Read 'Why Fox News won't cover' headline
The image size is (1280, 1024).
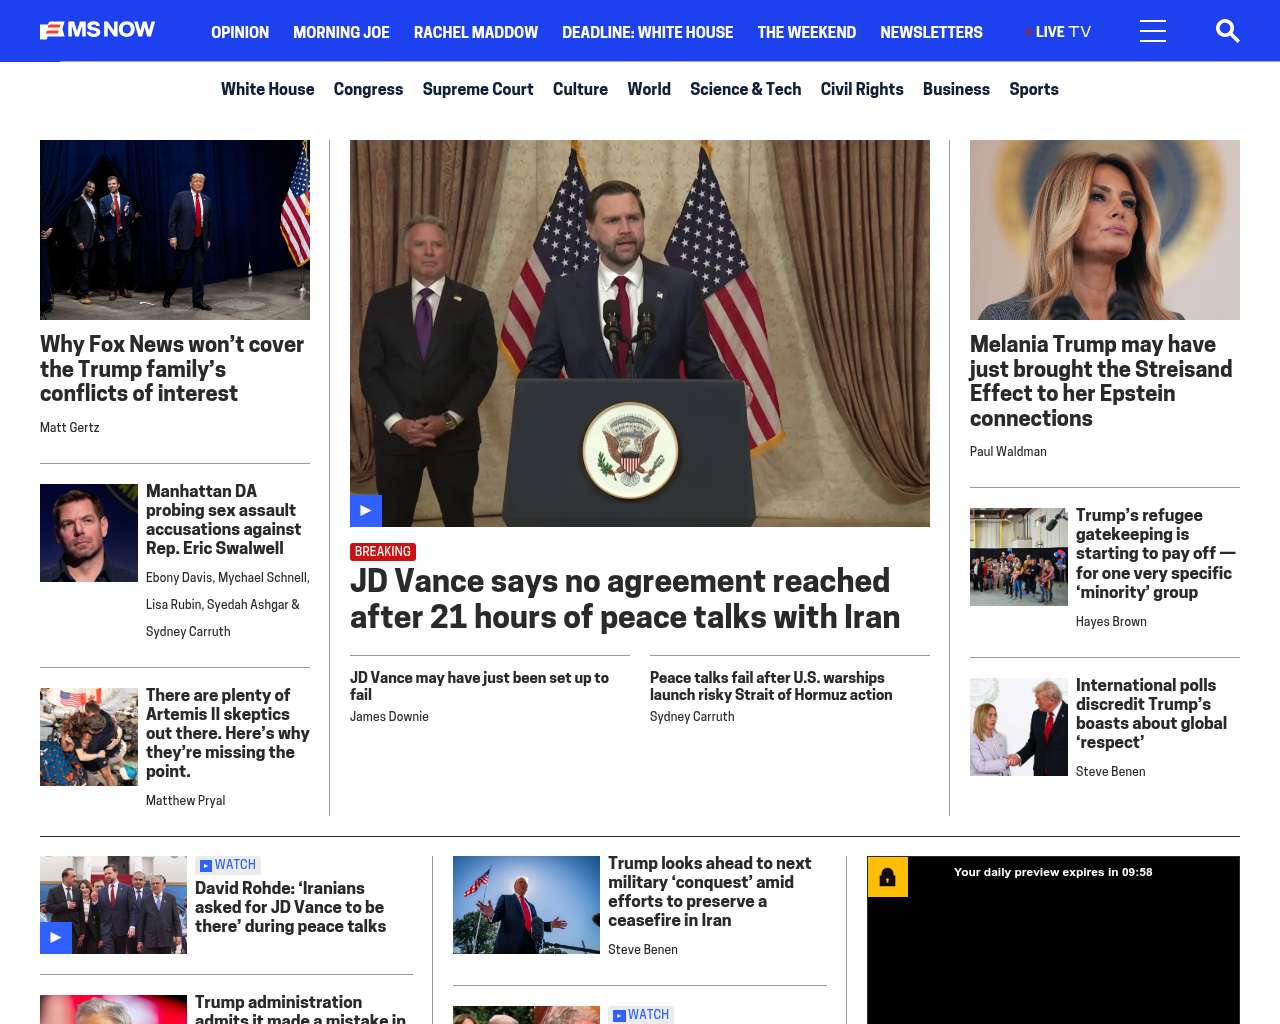pyautogui.click(x=172, y=369)
